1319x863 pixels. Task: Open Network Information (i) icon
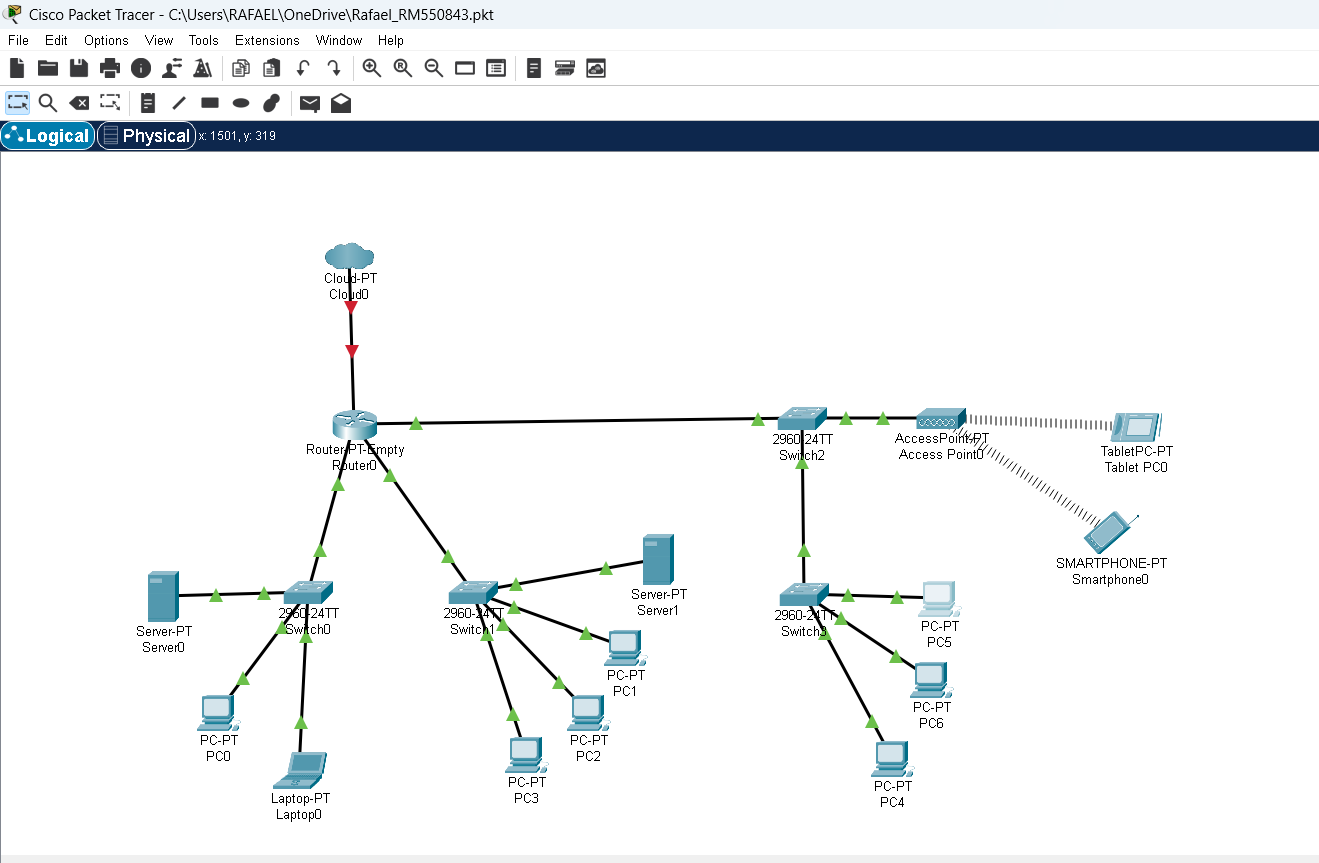click(x=140, y=68)
